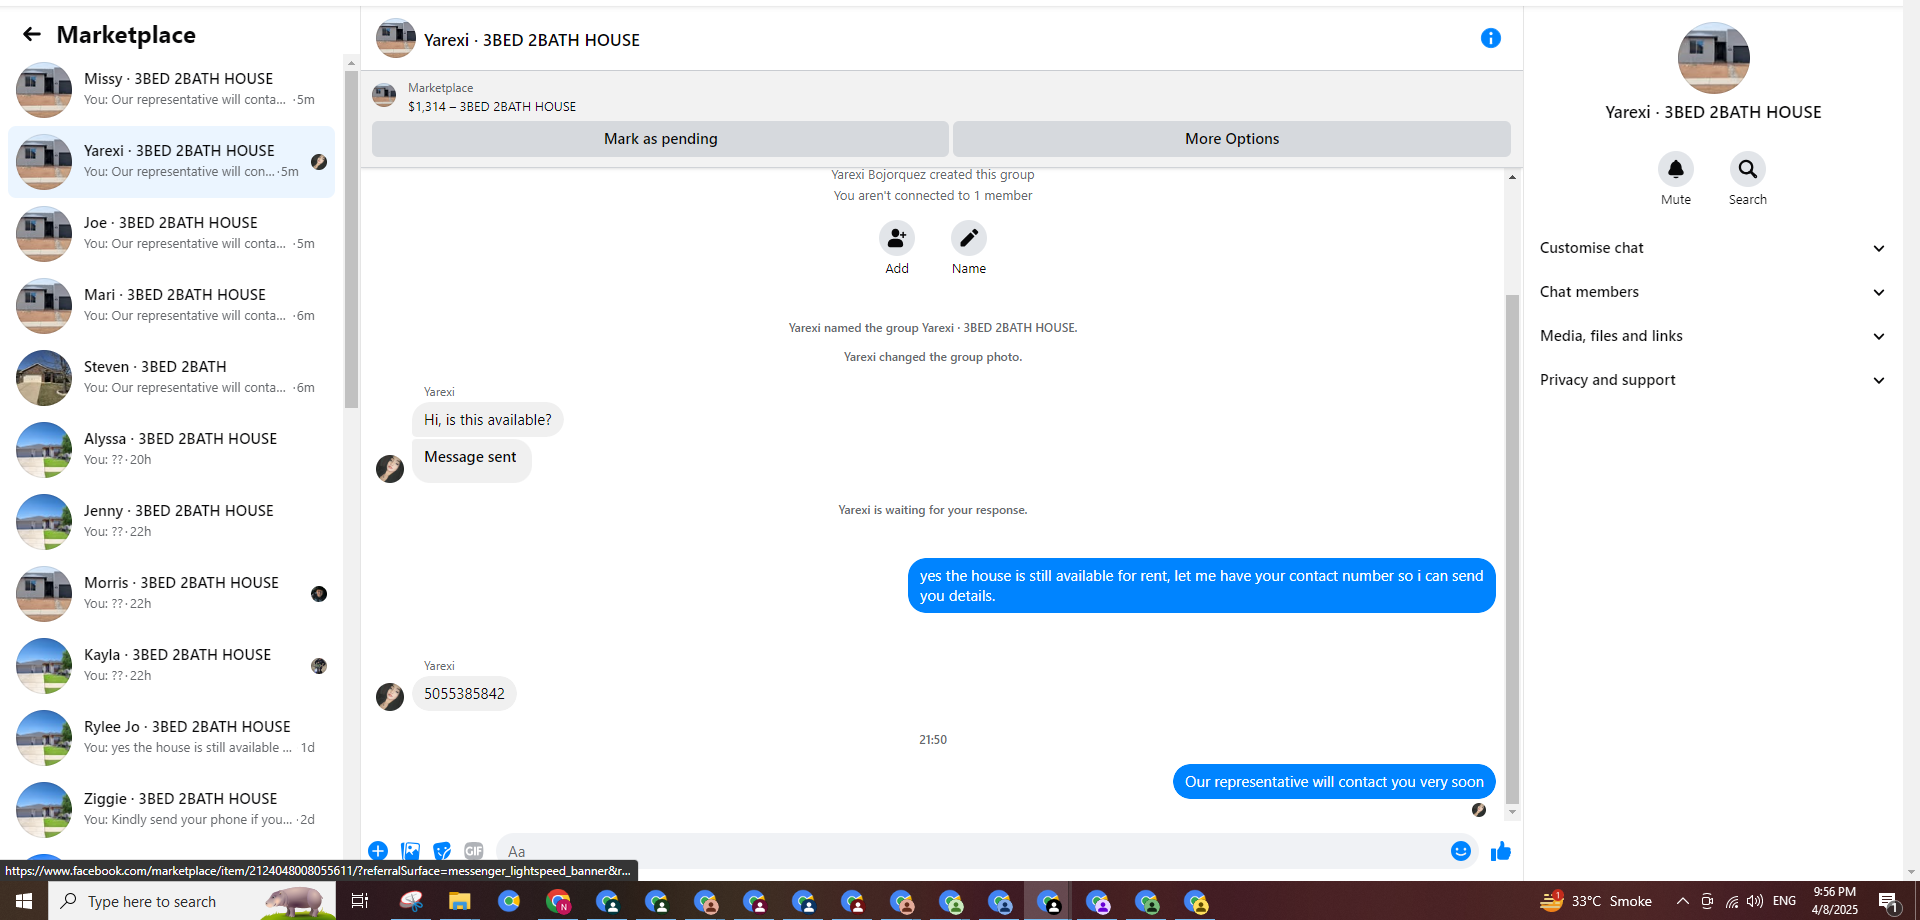Expand Privacy and support section
1920x920 pixels.
(1712, 380)
